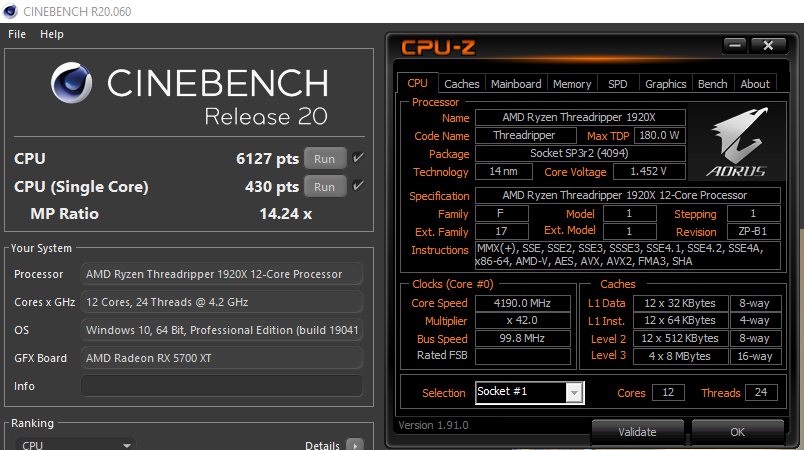Click the Level 2 value 12 x 512 KBytes

[x=680, y=338]
